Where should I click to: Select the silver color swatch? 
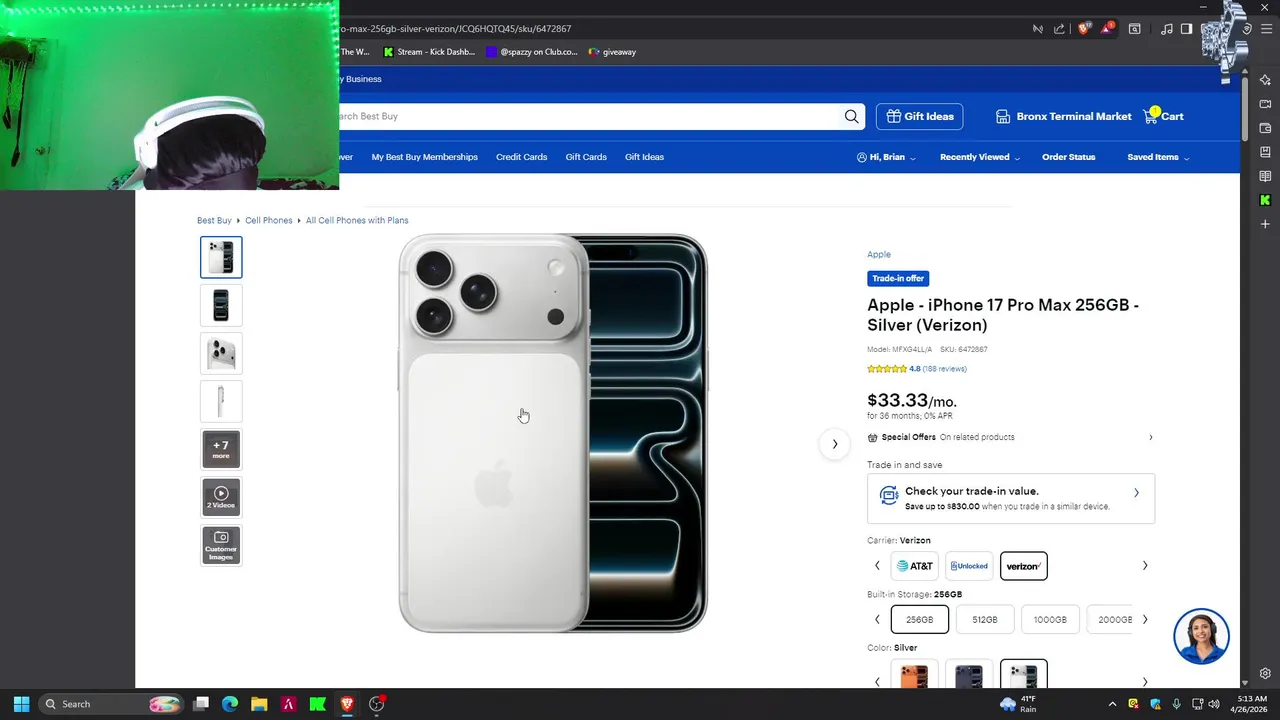tap(1023, 674)
